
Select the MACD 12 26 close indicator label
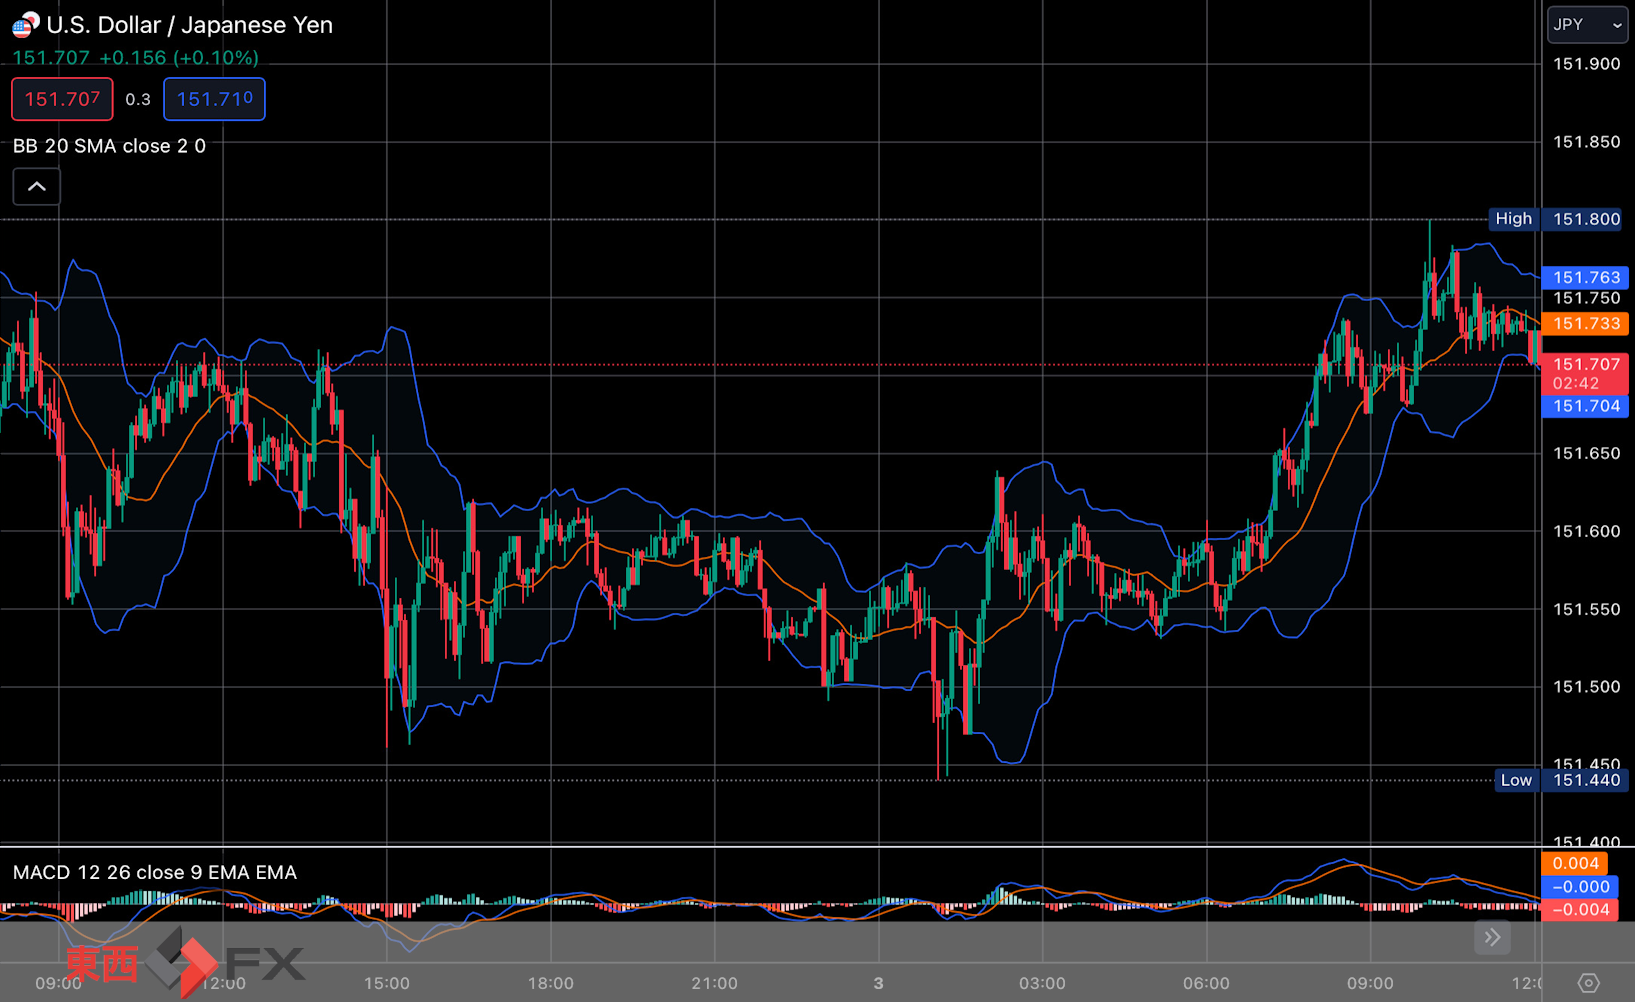point(155,872)
